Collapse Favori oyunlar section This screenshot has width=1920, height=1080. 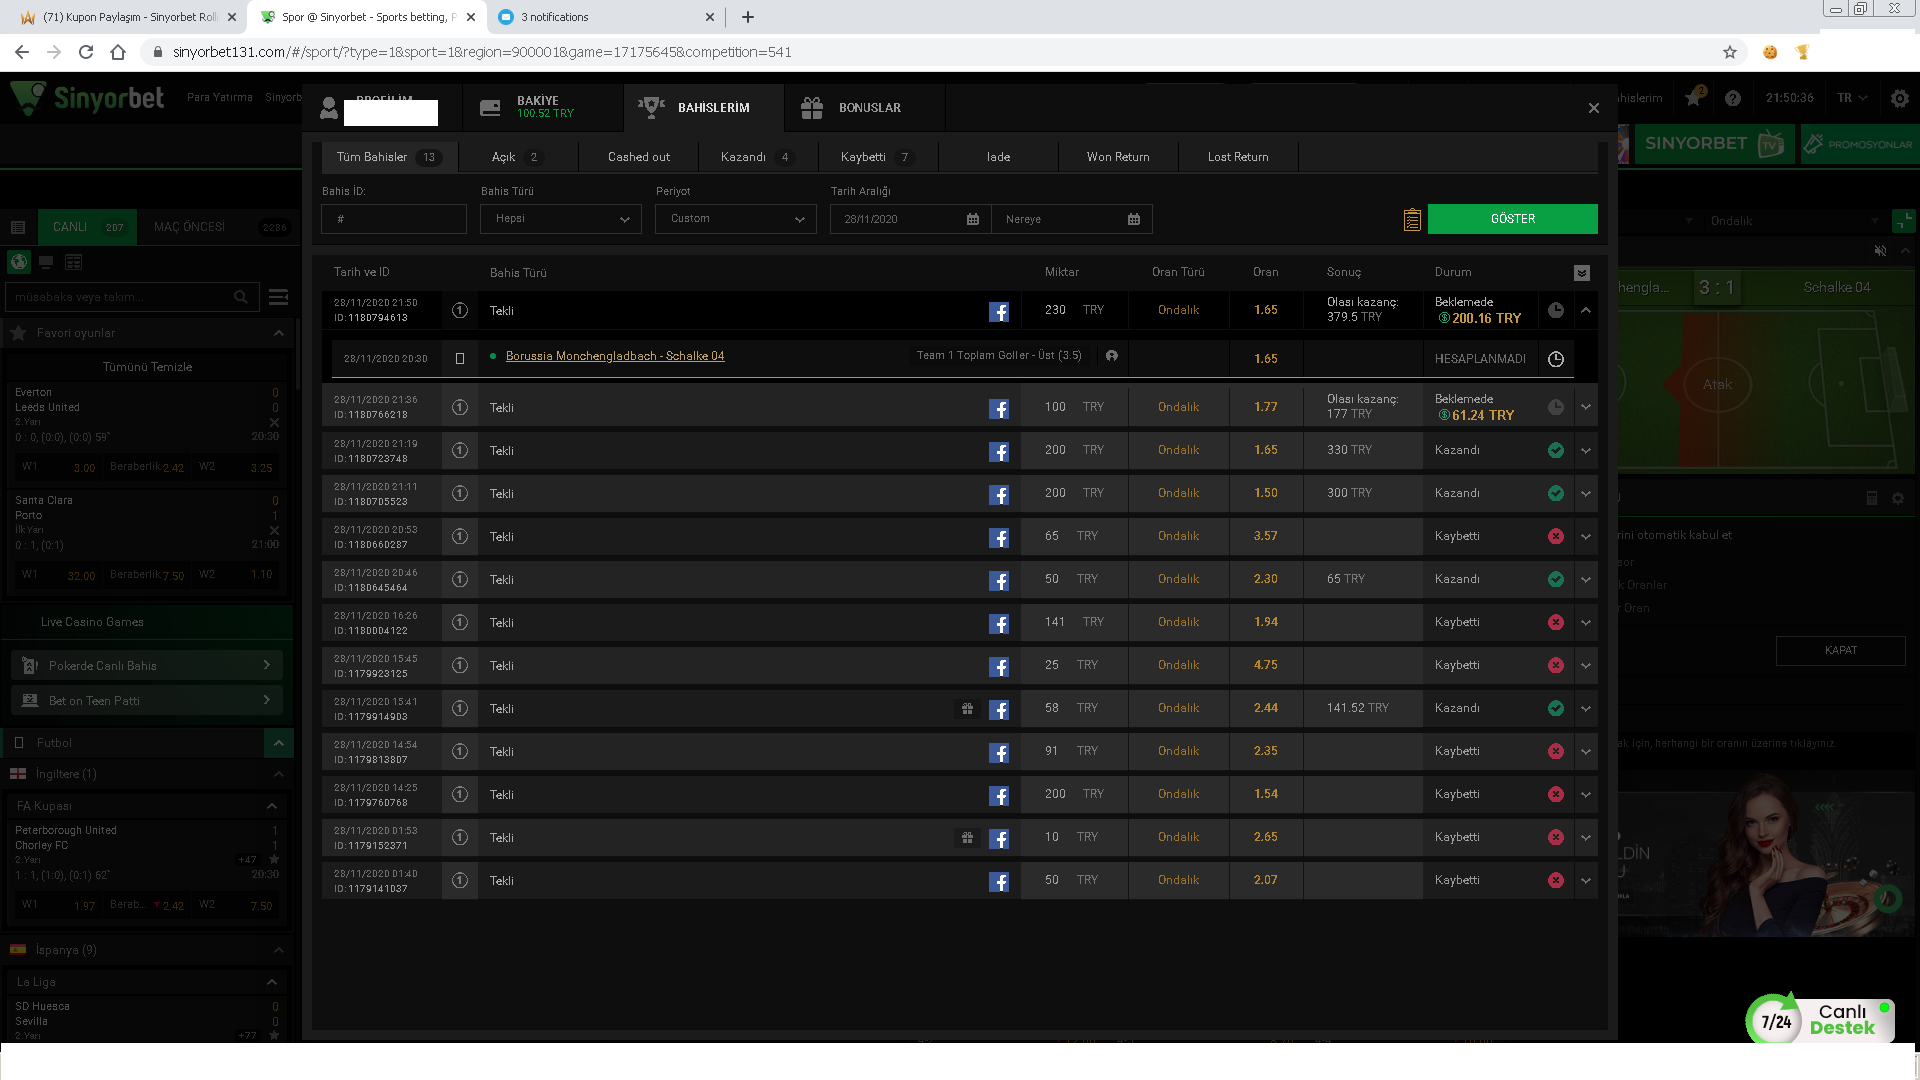279,333
